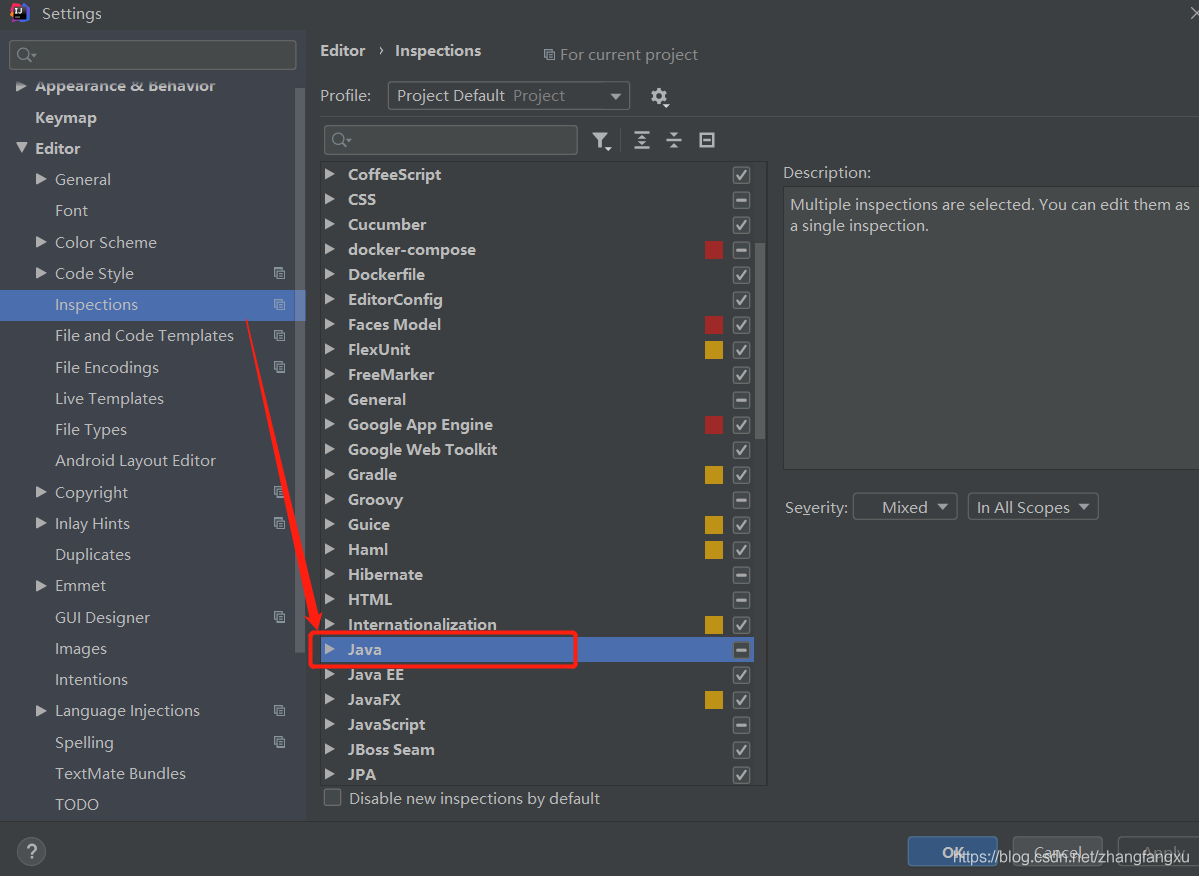The width and height of the screenshot is (1199, 876).
Task: Click project-level icon beside Spelling
Action: pyautogui.click(x=280, y=742)
